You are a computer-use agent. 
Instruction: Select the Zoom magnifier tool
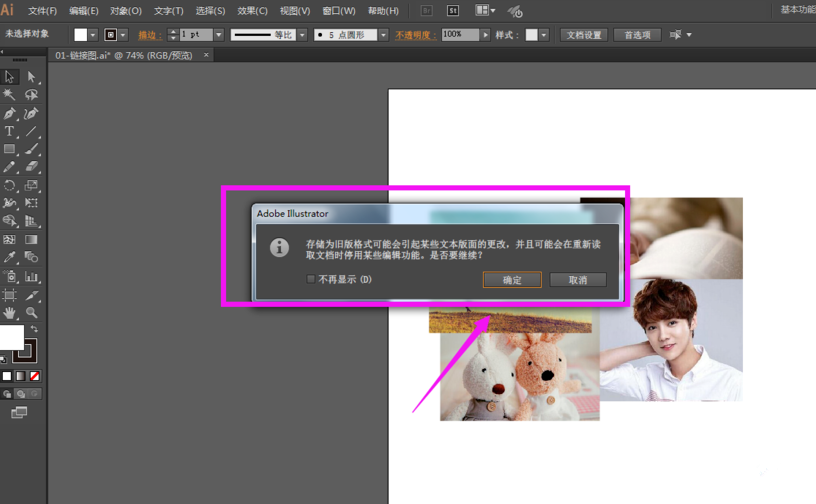coord(31,313)
